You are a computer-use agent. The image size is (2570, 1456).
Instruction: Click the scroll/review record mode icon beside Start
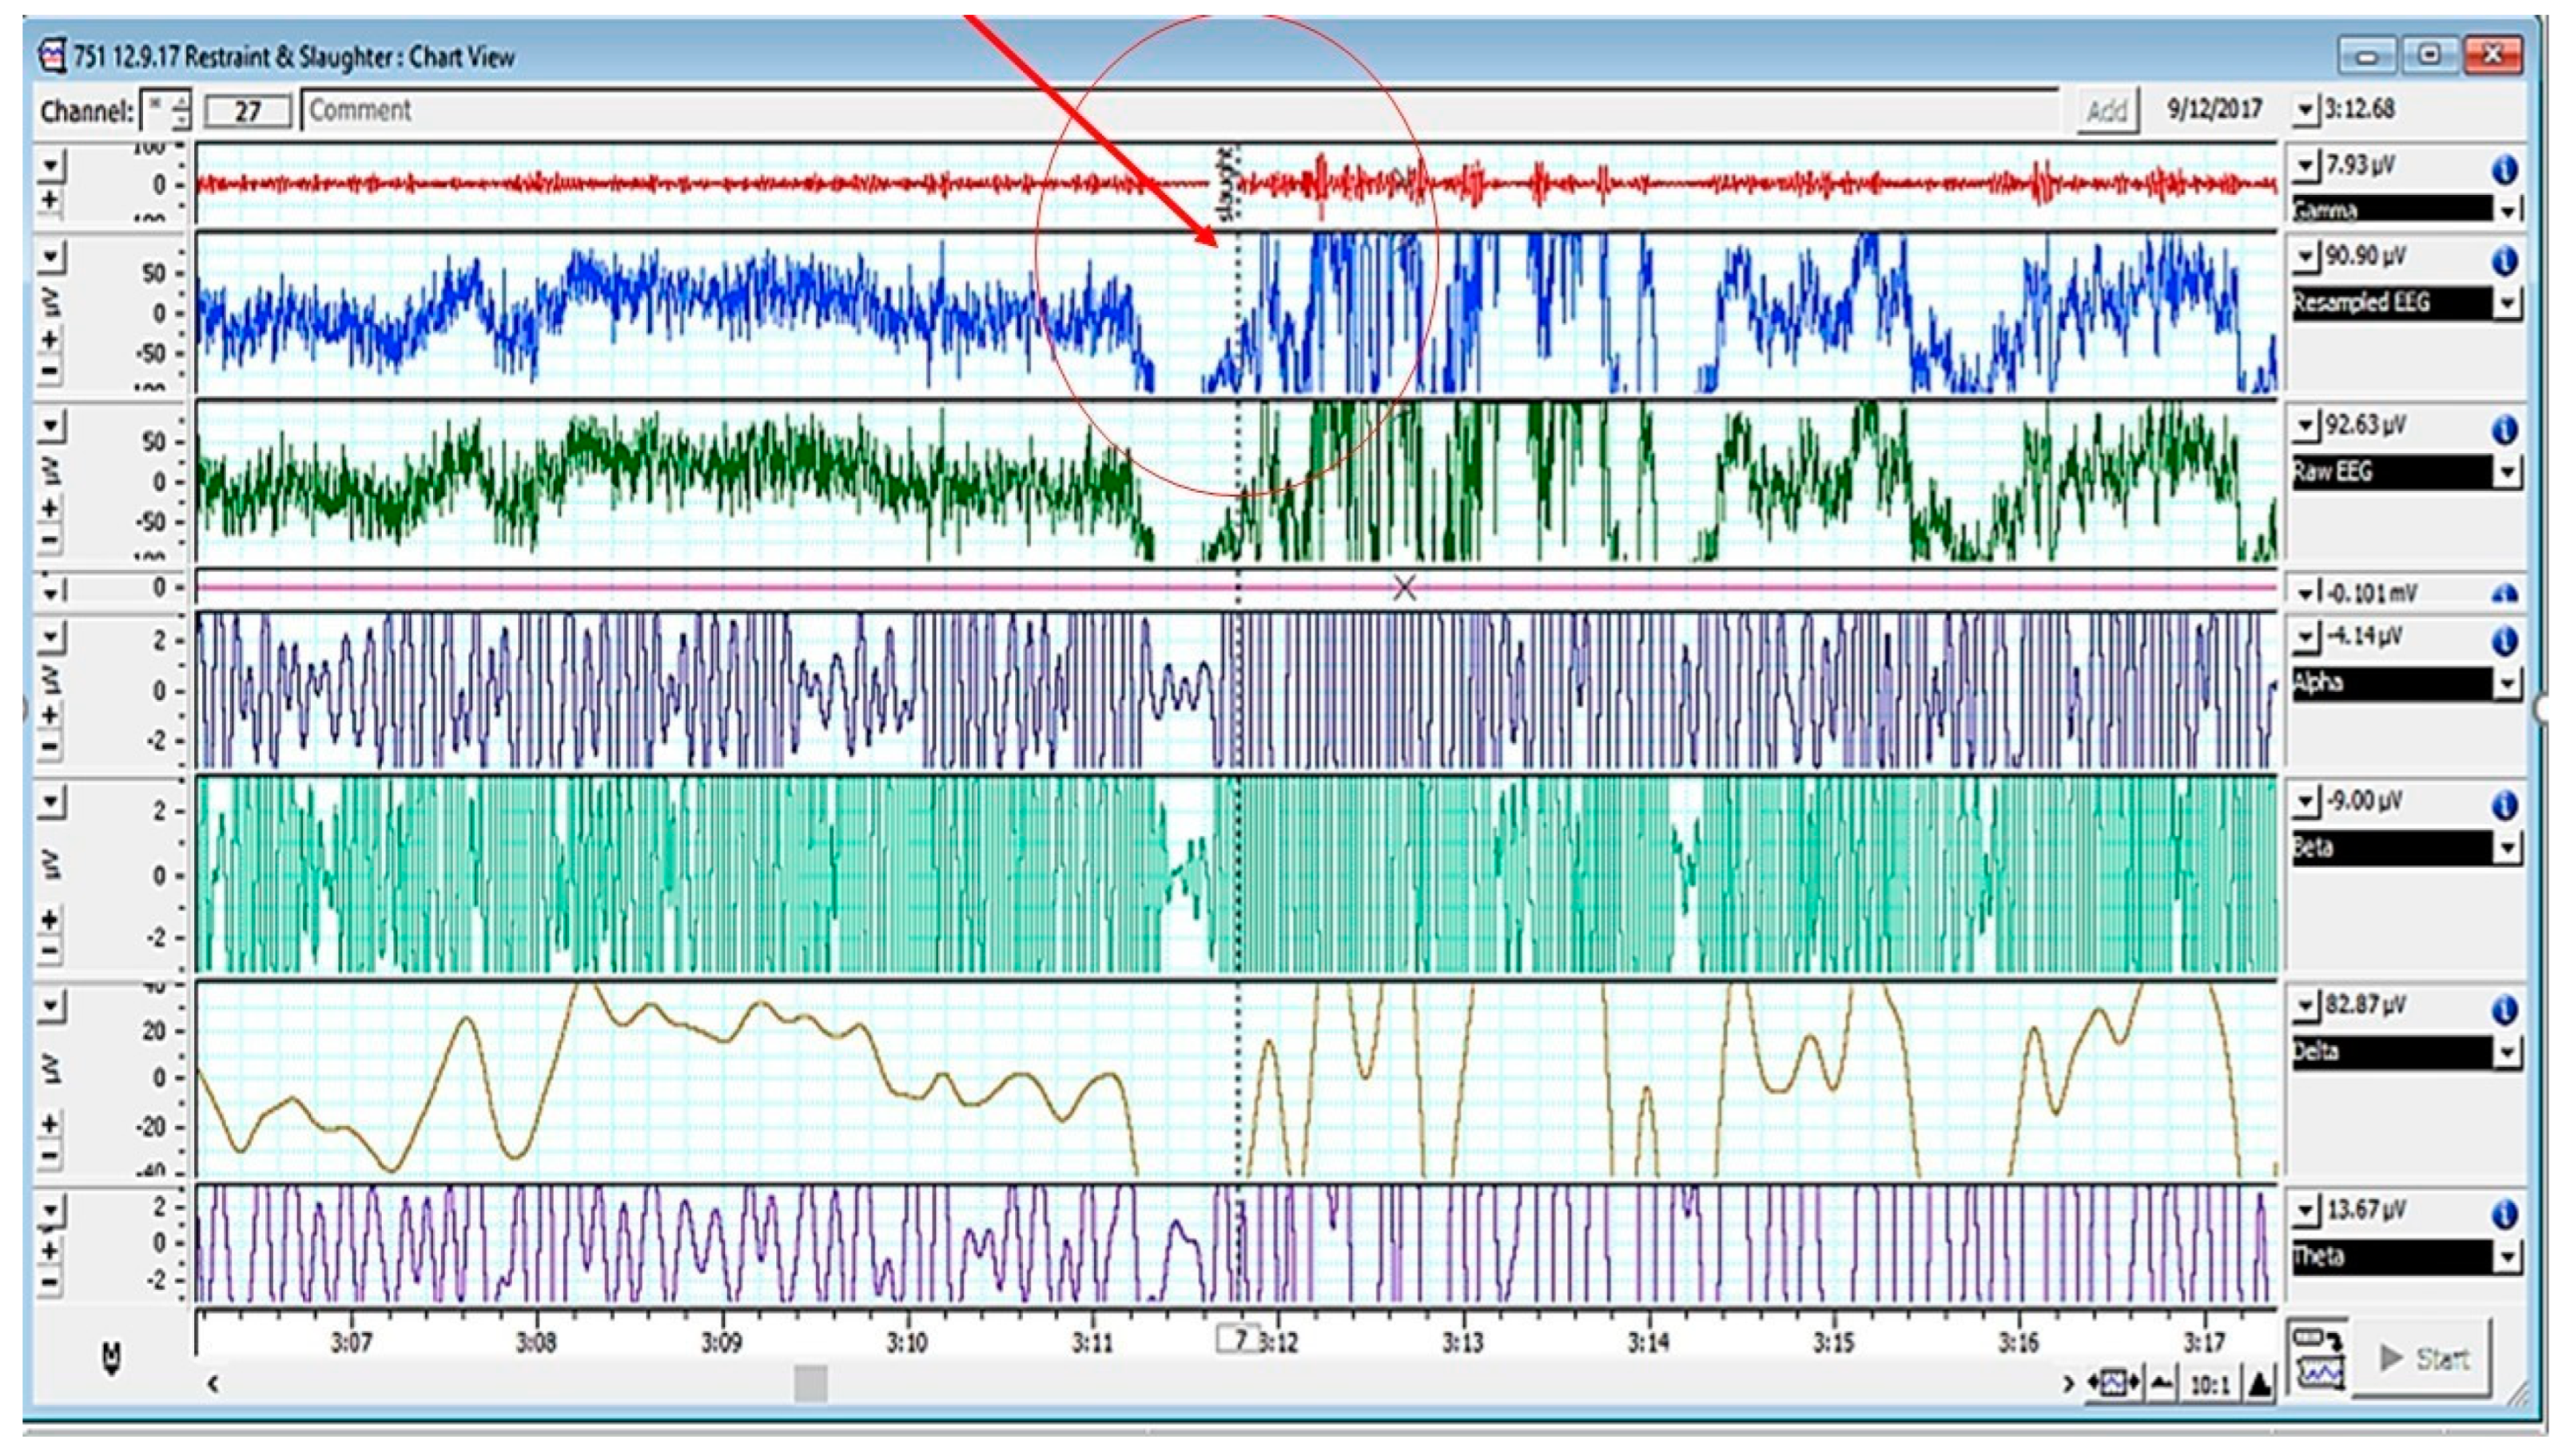pos(2318,1358)
